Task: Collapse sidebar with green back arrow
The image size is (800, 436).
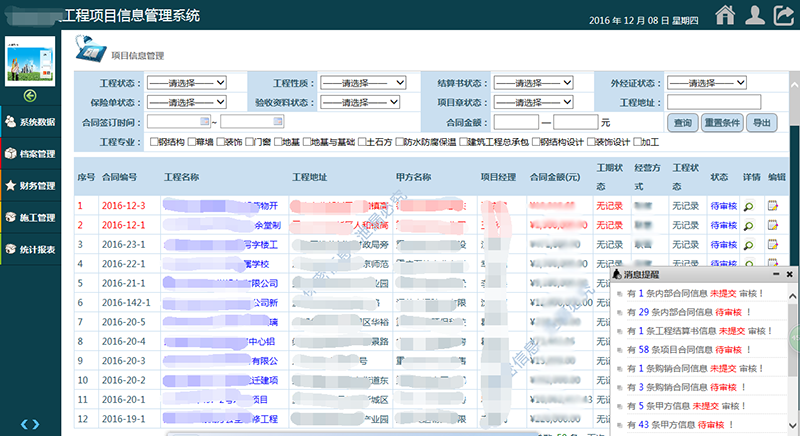Action: click(x=30, y=95)
